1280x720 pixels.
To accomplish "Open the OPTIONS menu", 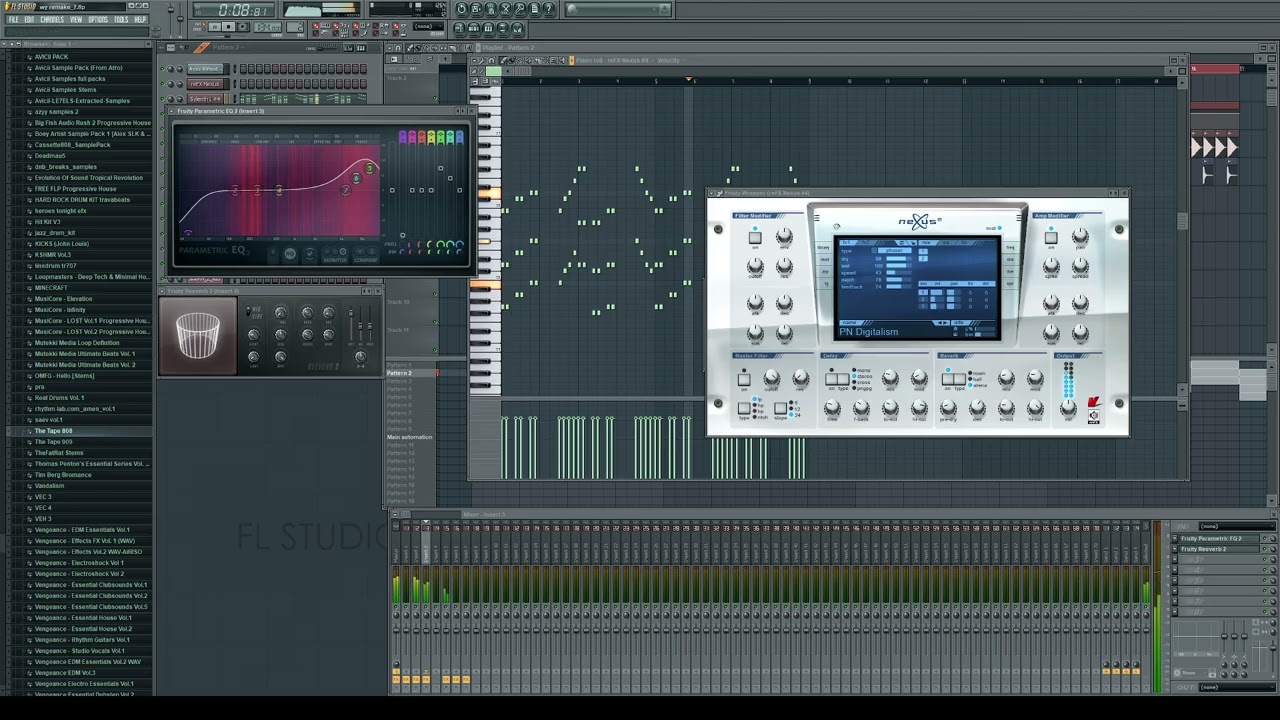I will [x=98, y=19].
